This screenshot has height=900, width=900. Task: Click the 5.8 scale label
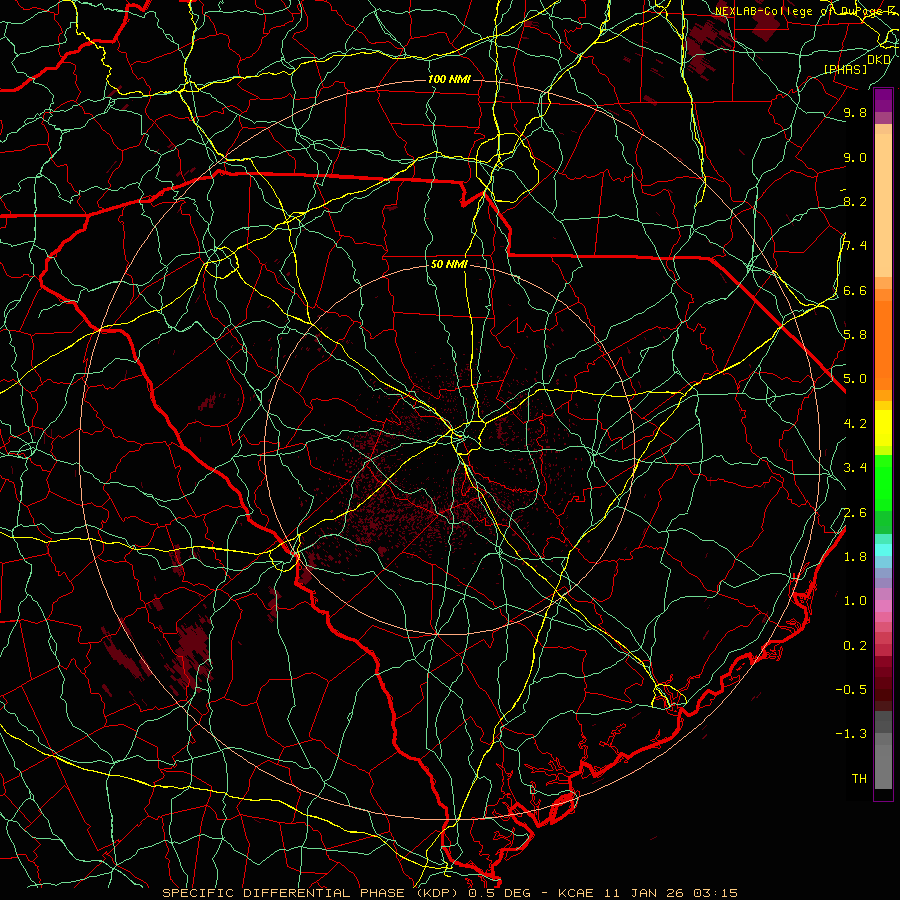[855, 334]
